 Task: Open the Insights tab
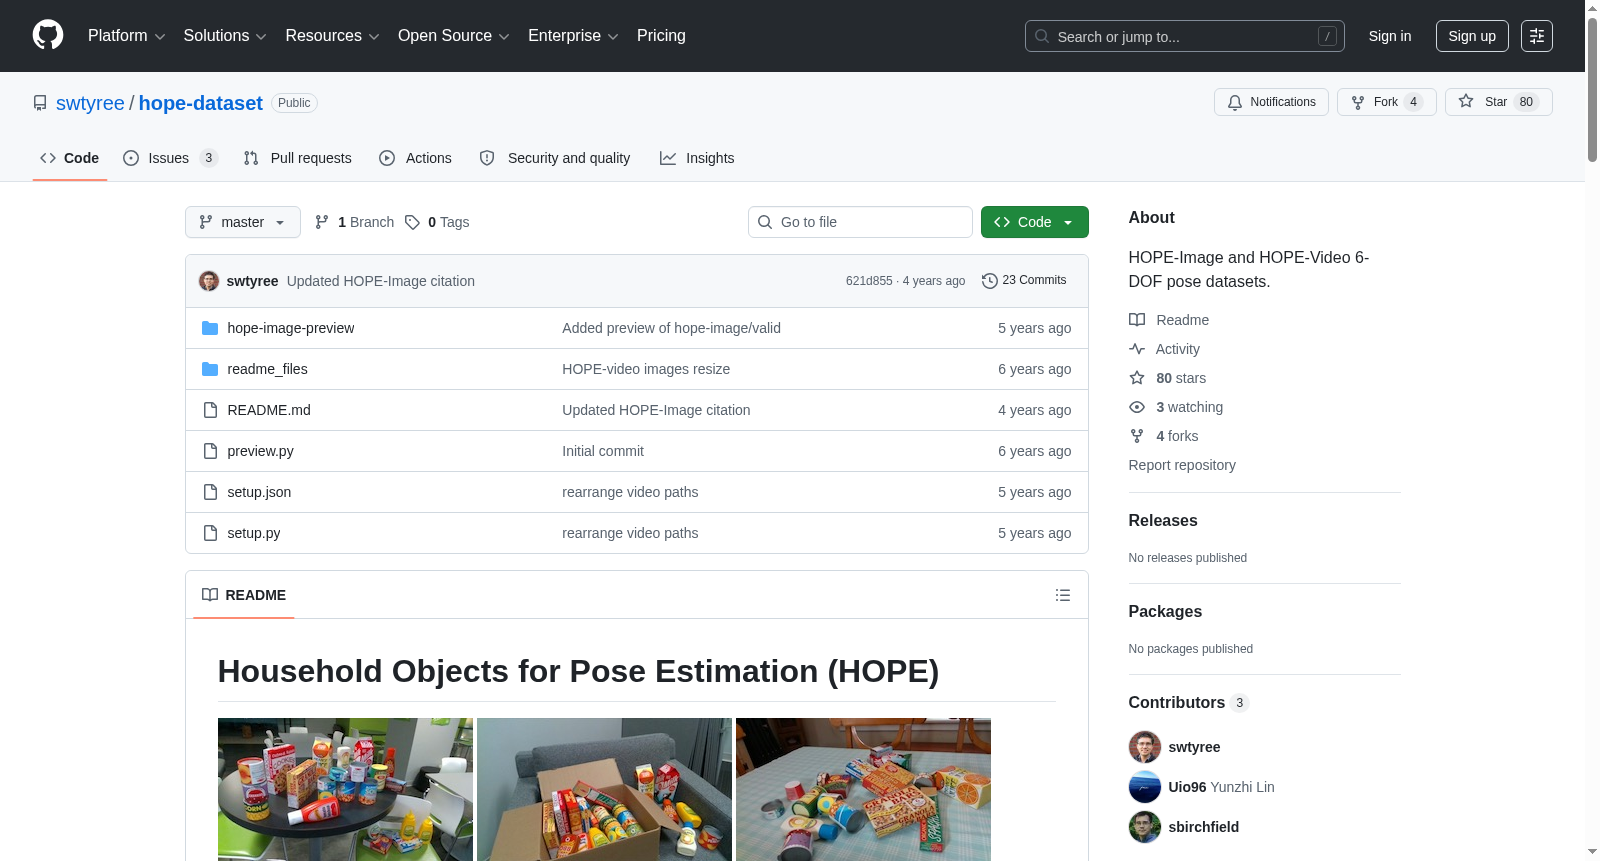pyautogui.click(x=697, y=158)
